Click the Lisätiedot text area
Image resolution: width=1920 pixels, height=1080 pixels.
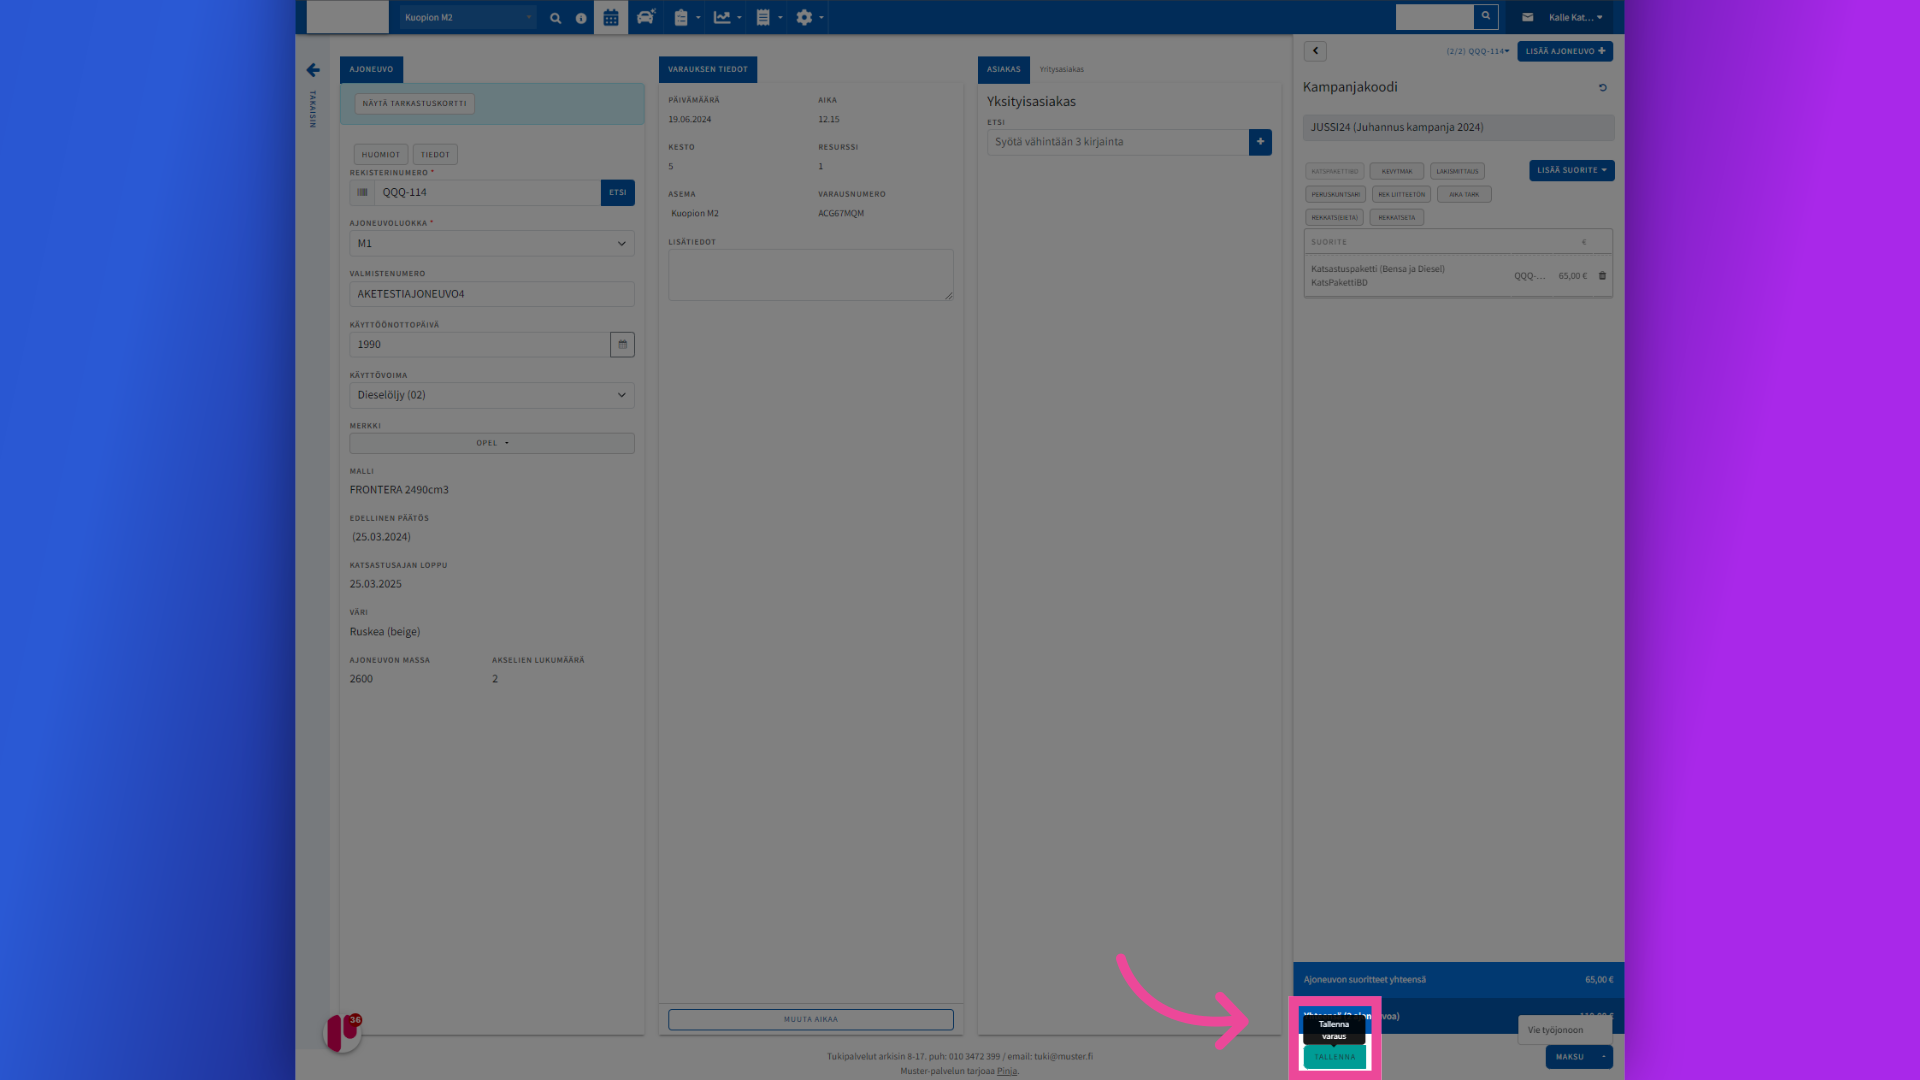click(811, 275)
